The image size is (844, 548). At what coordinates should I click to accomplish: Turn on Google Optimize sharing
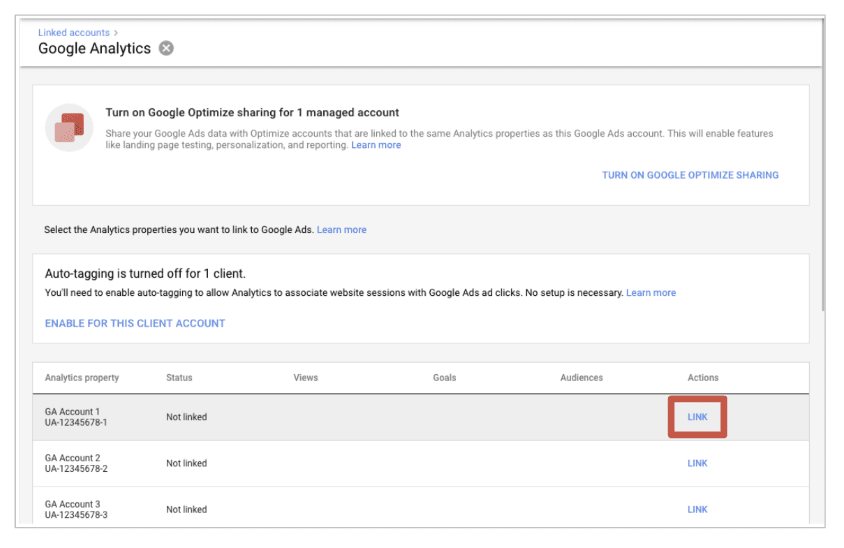(x=690, y=175)
